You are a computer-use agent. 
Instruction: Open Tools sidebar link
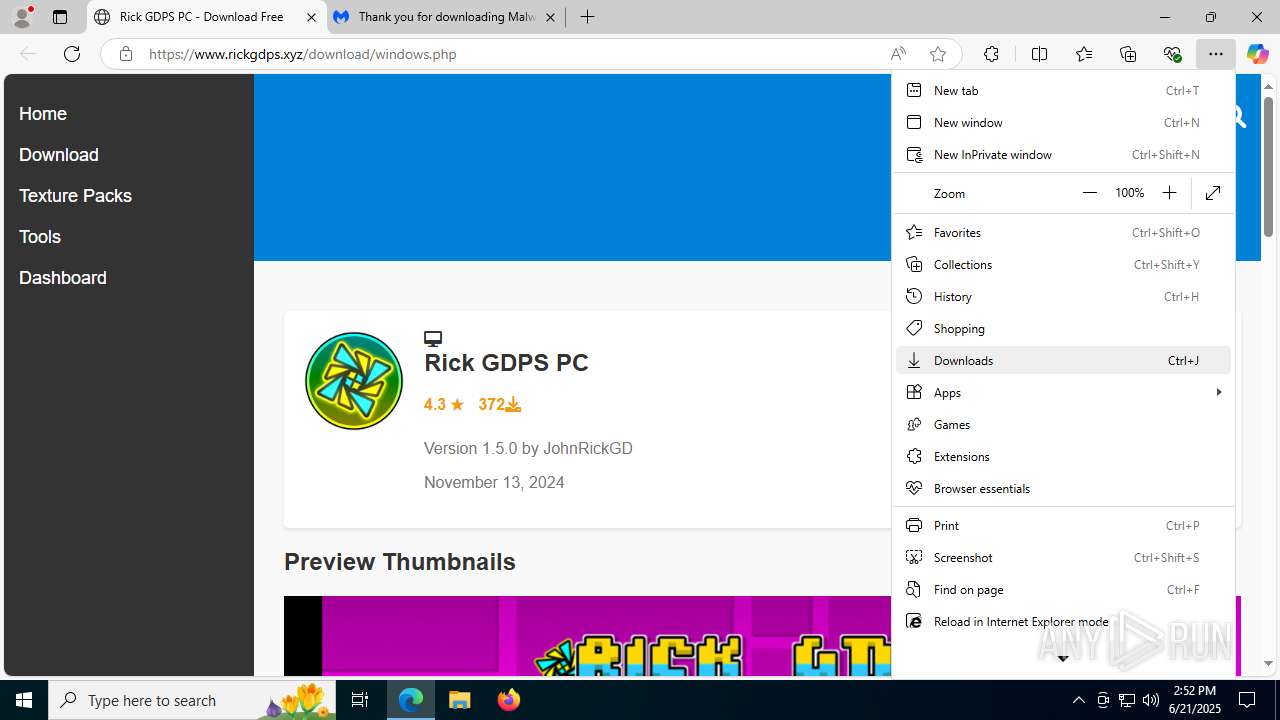pos(40,237)
